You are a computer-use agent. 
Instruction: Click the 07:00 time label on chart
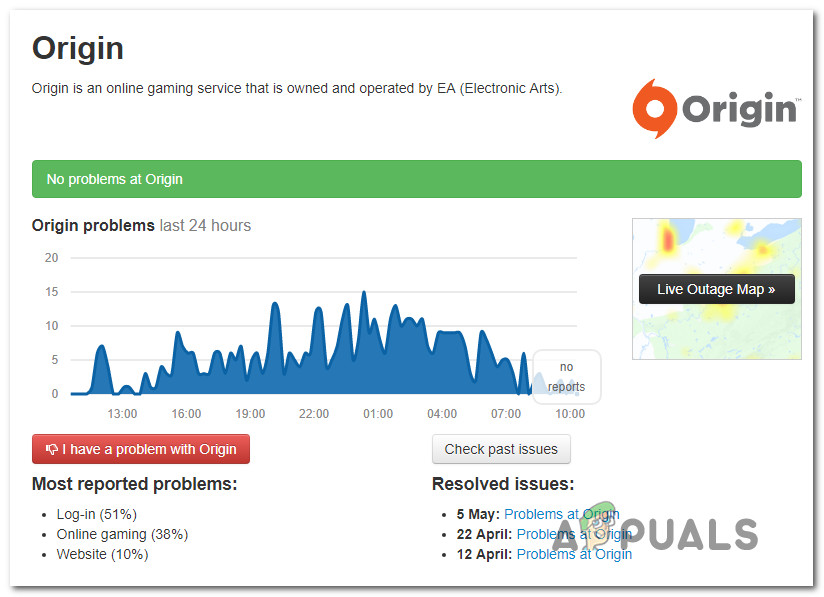tap(506, 414)
